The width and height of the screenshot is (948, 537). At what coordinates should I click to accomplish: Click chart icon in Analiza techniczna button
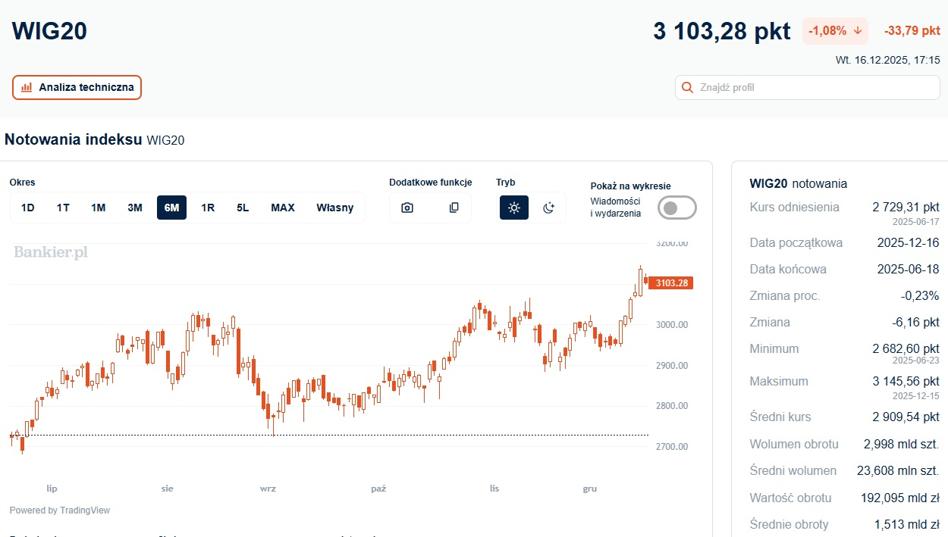(26, 87)
